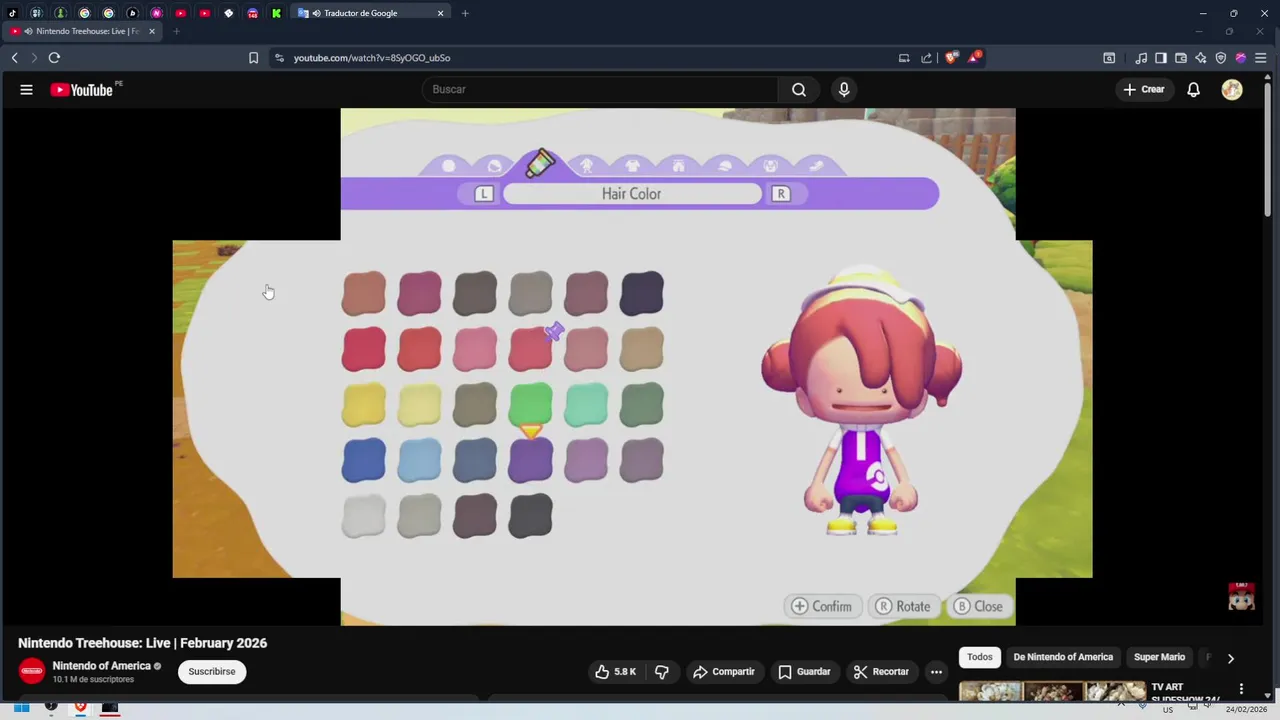Open Leo AI sparkle icon
This screenshot has width=1280, height=720.
point(1201,58)
